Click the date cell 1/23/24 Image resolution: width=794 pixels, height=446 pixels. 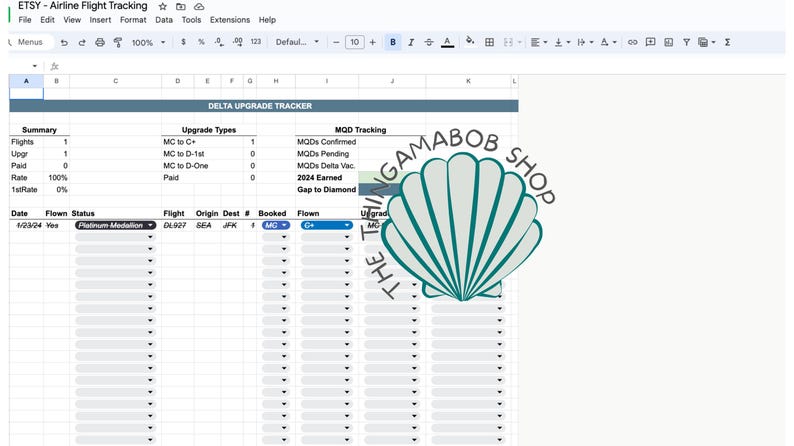(26, 225)
